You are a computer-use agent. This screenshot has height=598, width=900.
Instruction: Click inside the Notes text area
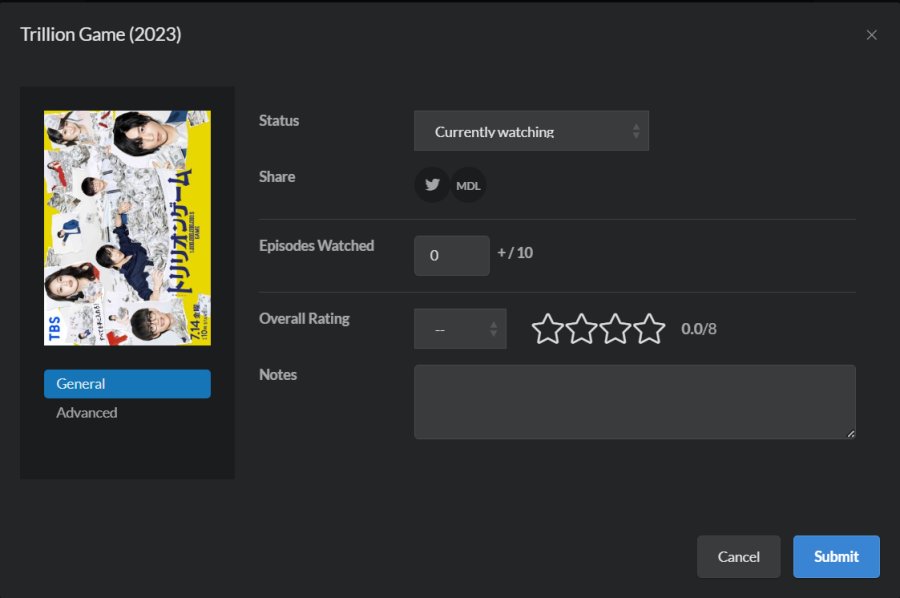(x=634, y=401)
